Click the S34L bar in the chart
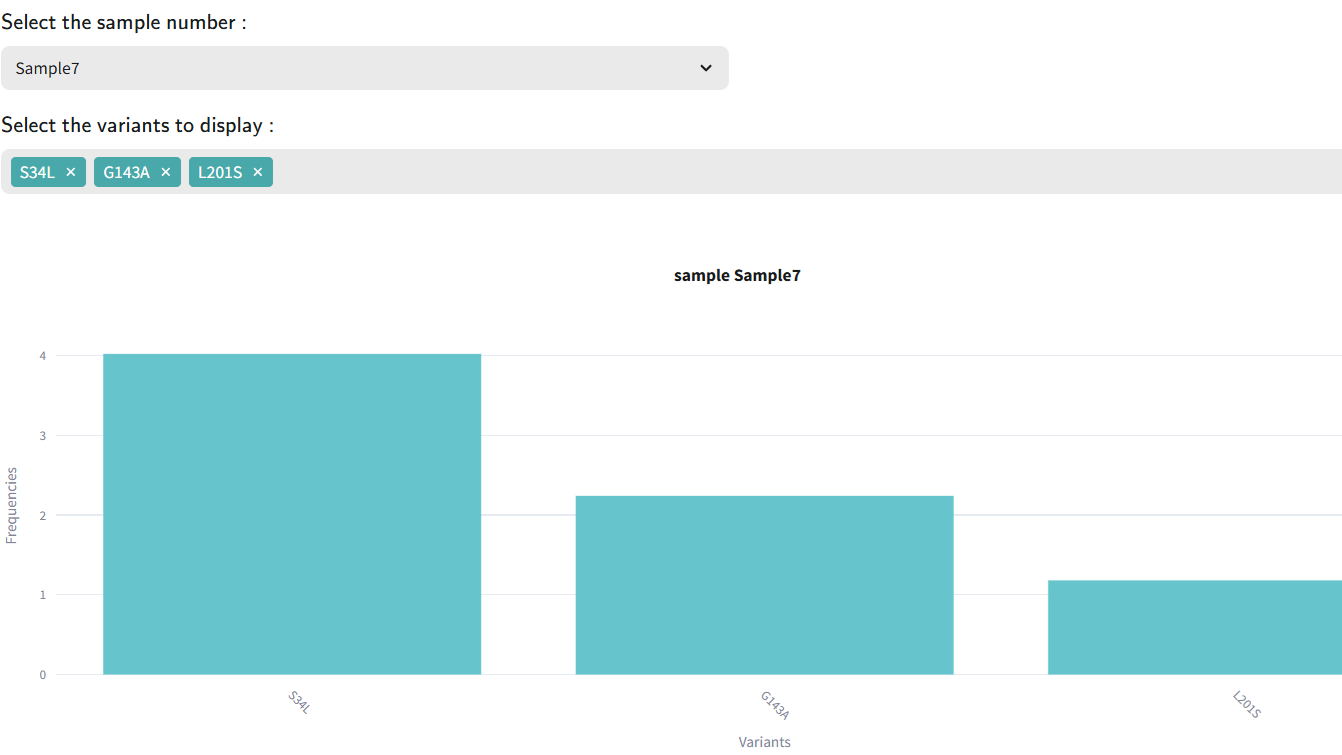The height and width of the screenshot is (755, 1342). [292, 514]
